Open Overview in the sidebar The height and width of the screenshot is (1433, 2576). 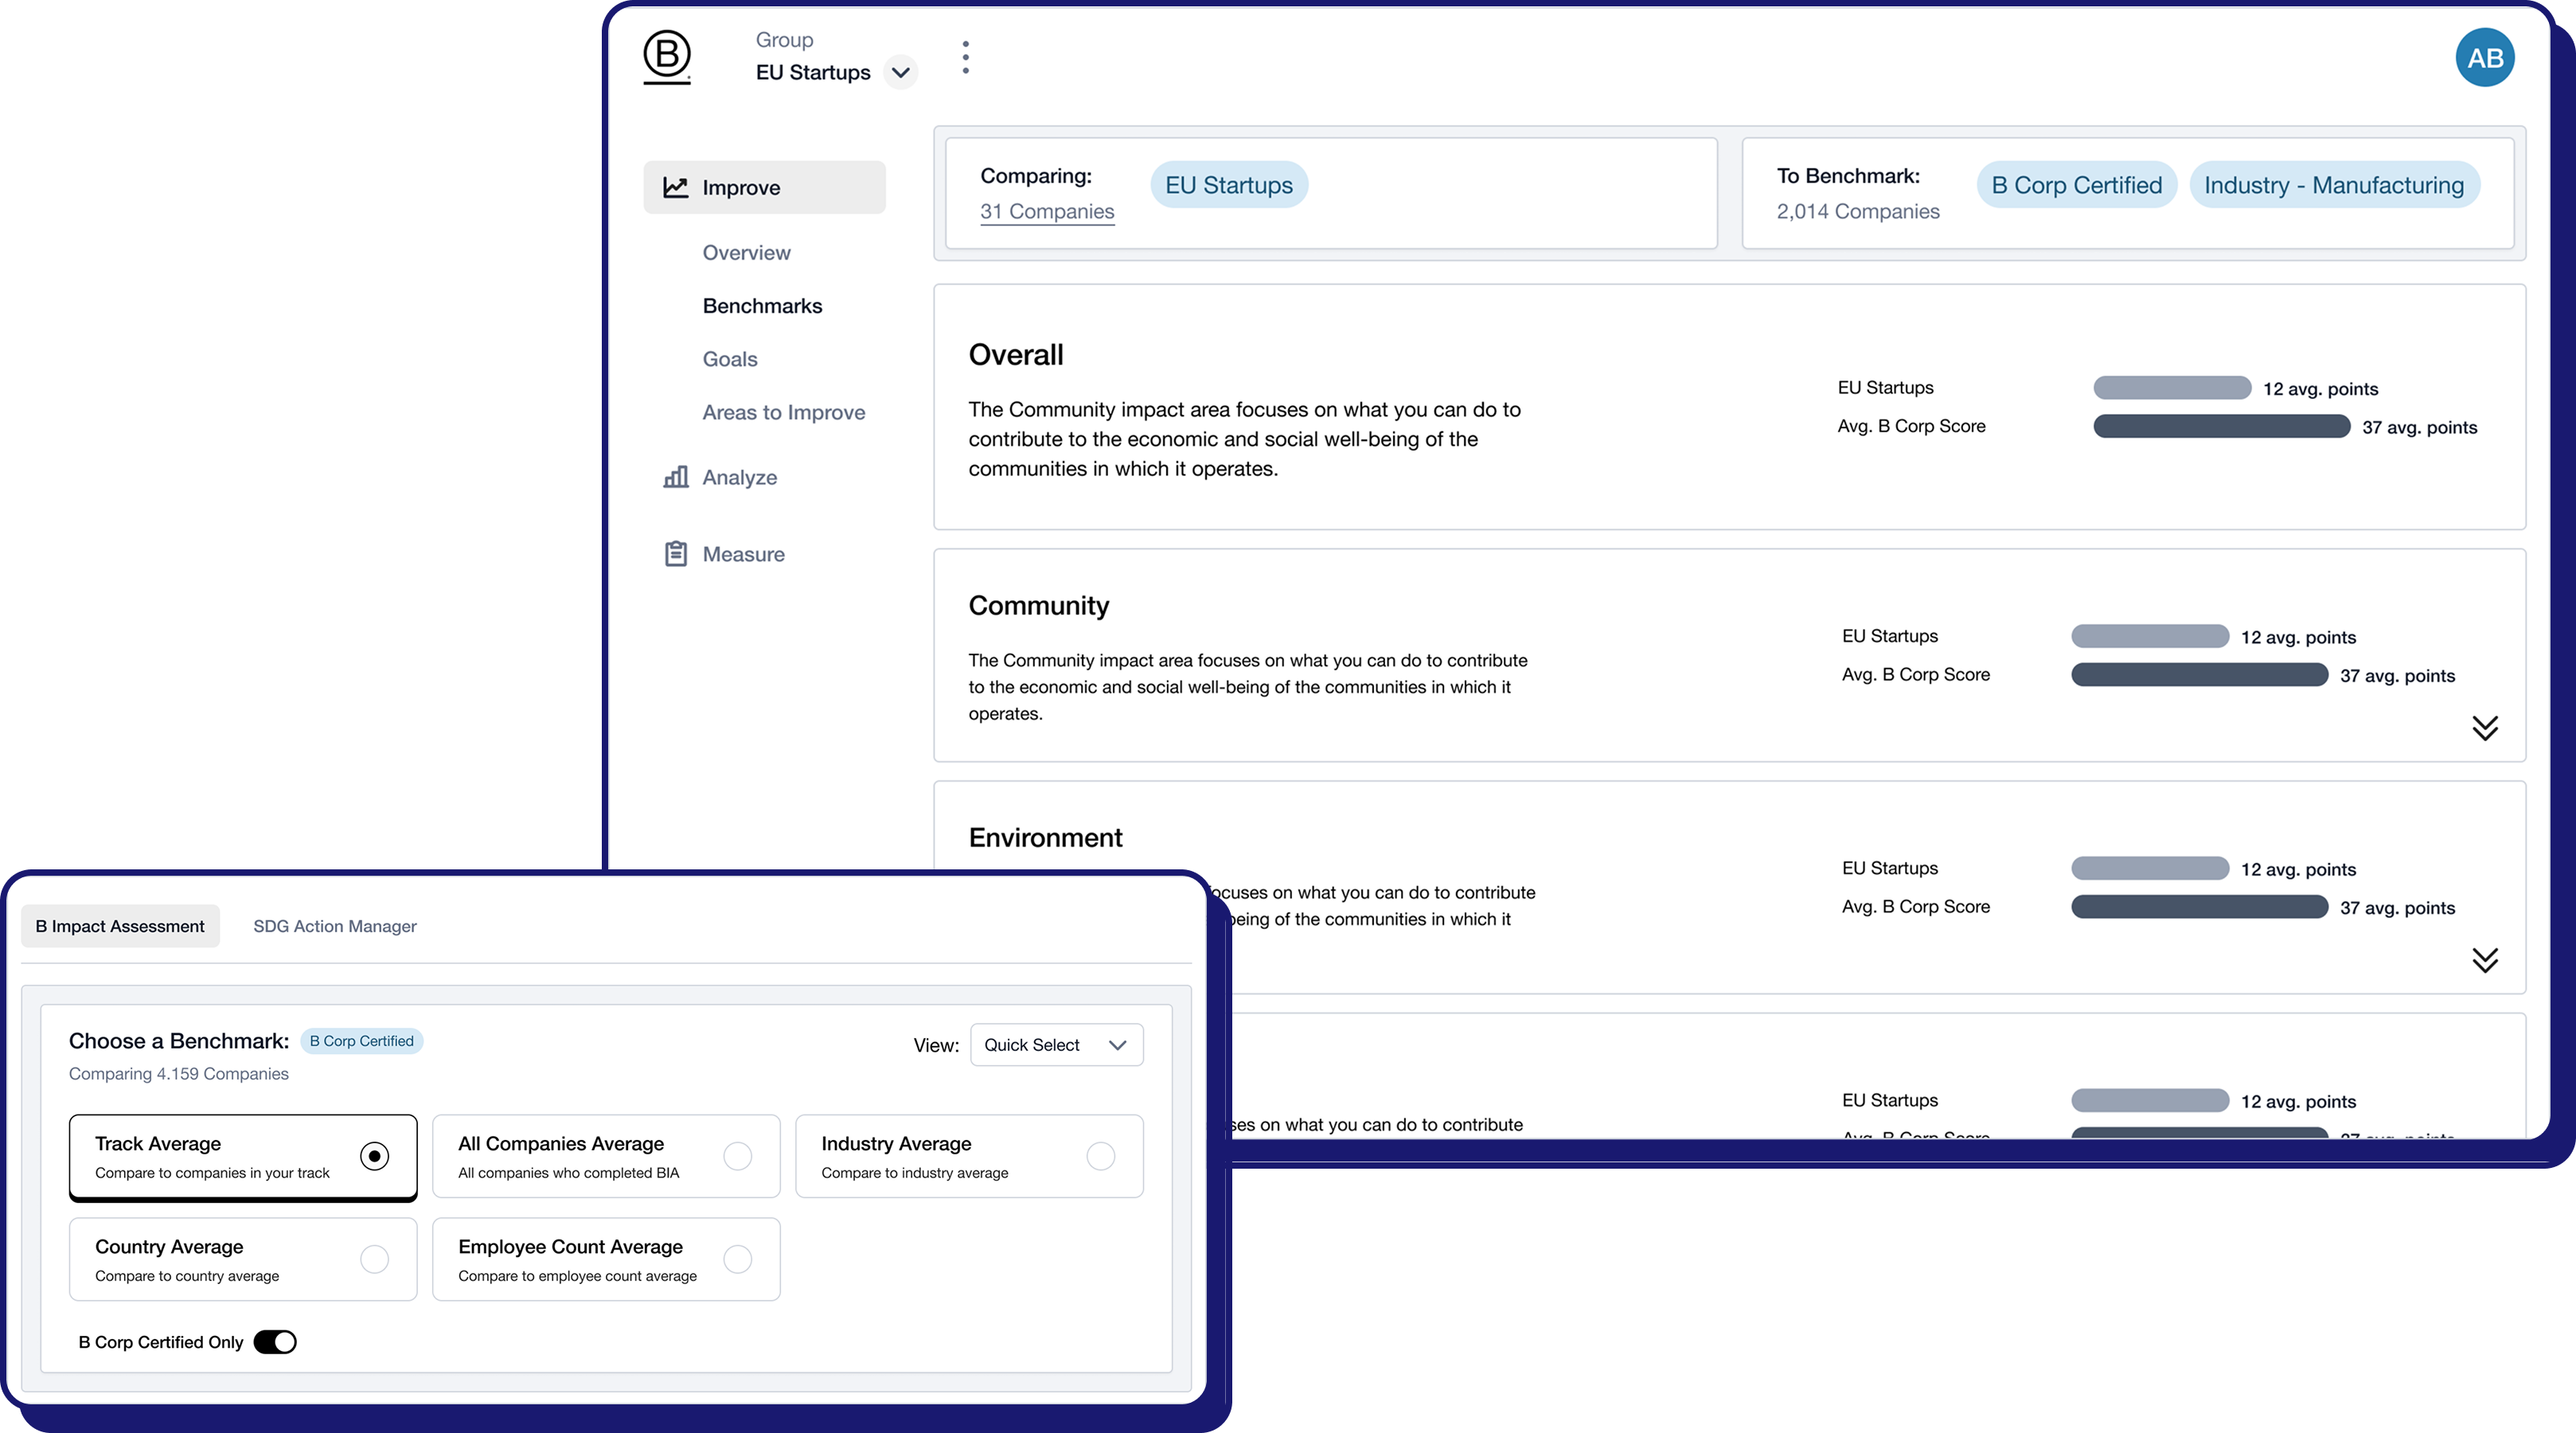click(746, 253)
